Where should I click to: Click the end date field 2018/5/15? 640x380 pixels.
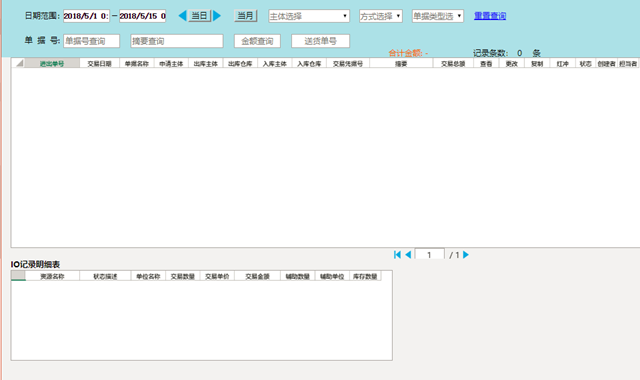click(x=142, y=16)
